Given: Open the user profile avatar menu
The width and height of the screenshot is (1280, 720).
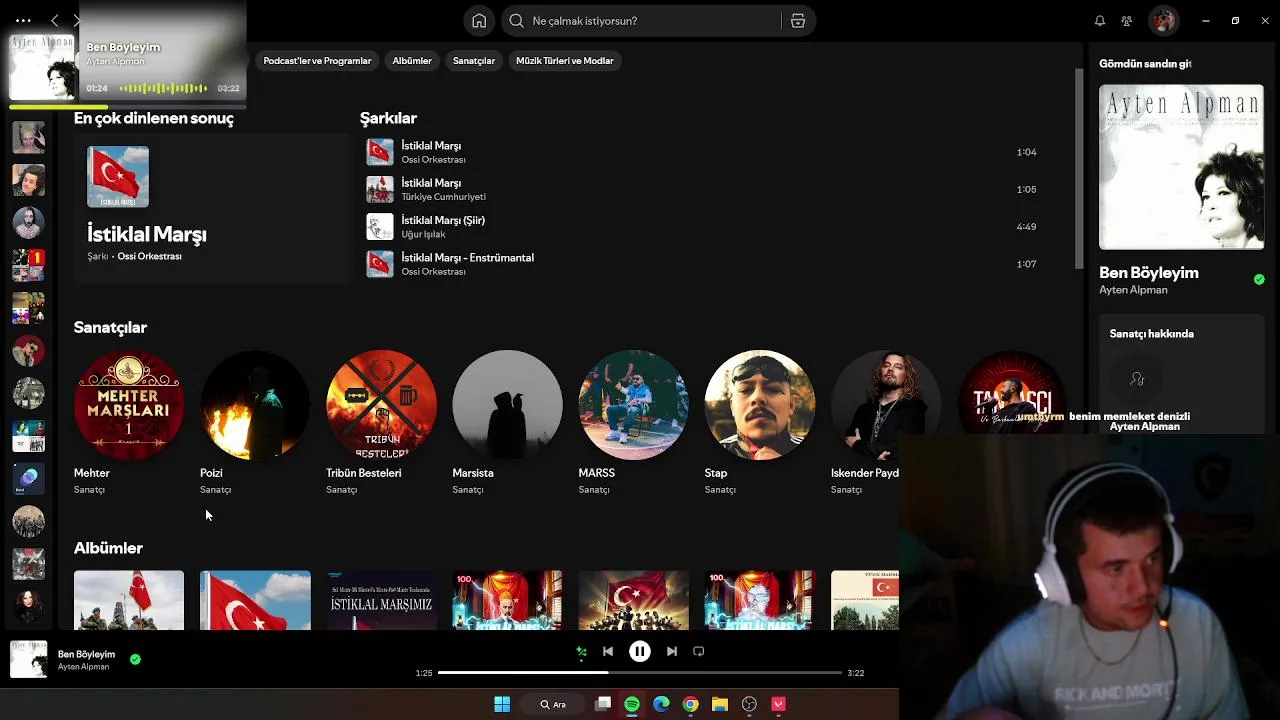Looking at the screenshot, I should 1163,20.
